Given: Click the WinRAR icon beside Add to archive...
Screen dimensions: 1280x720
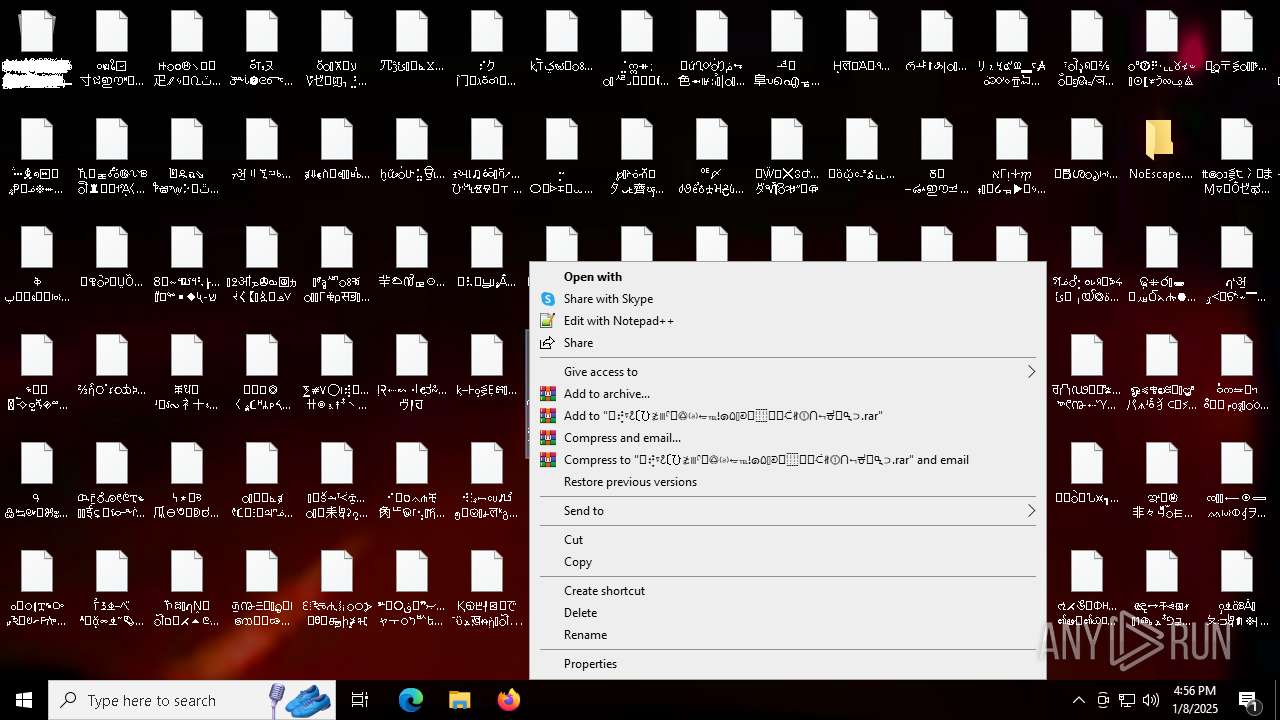Looking at the screenshot, I should point(547,394).
